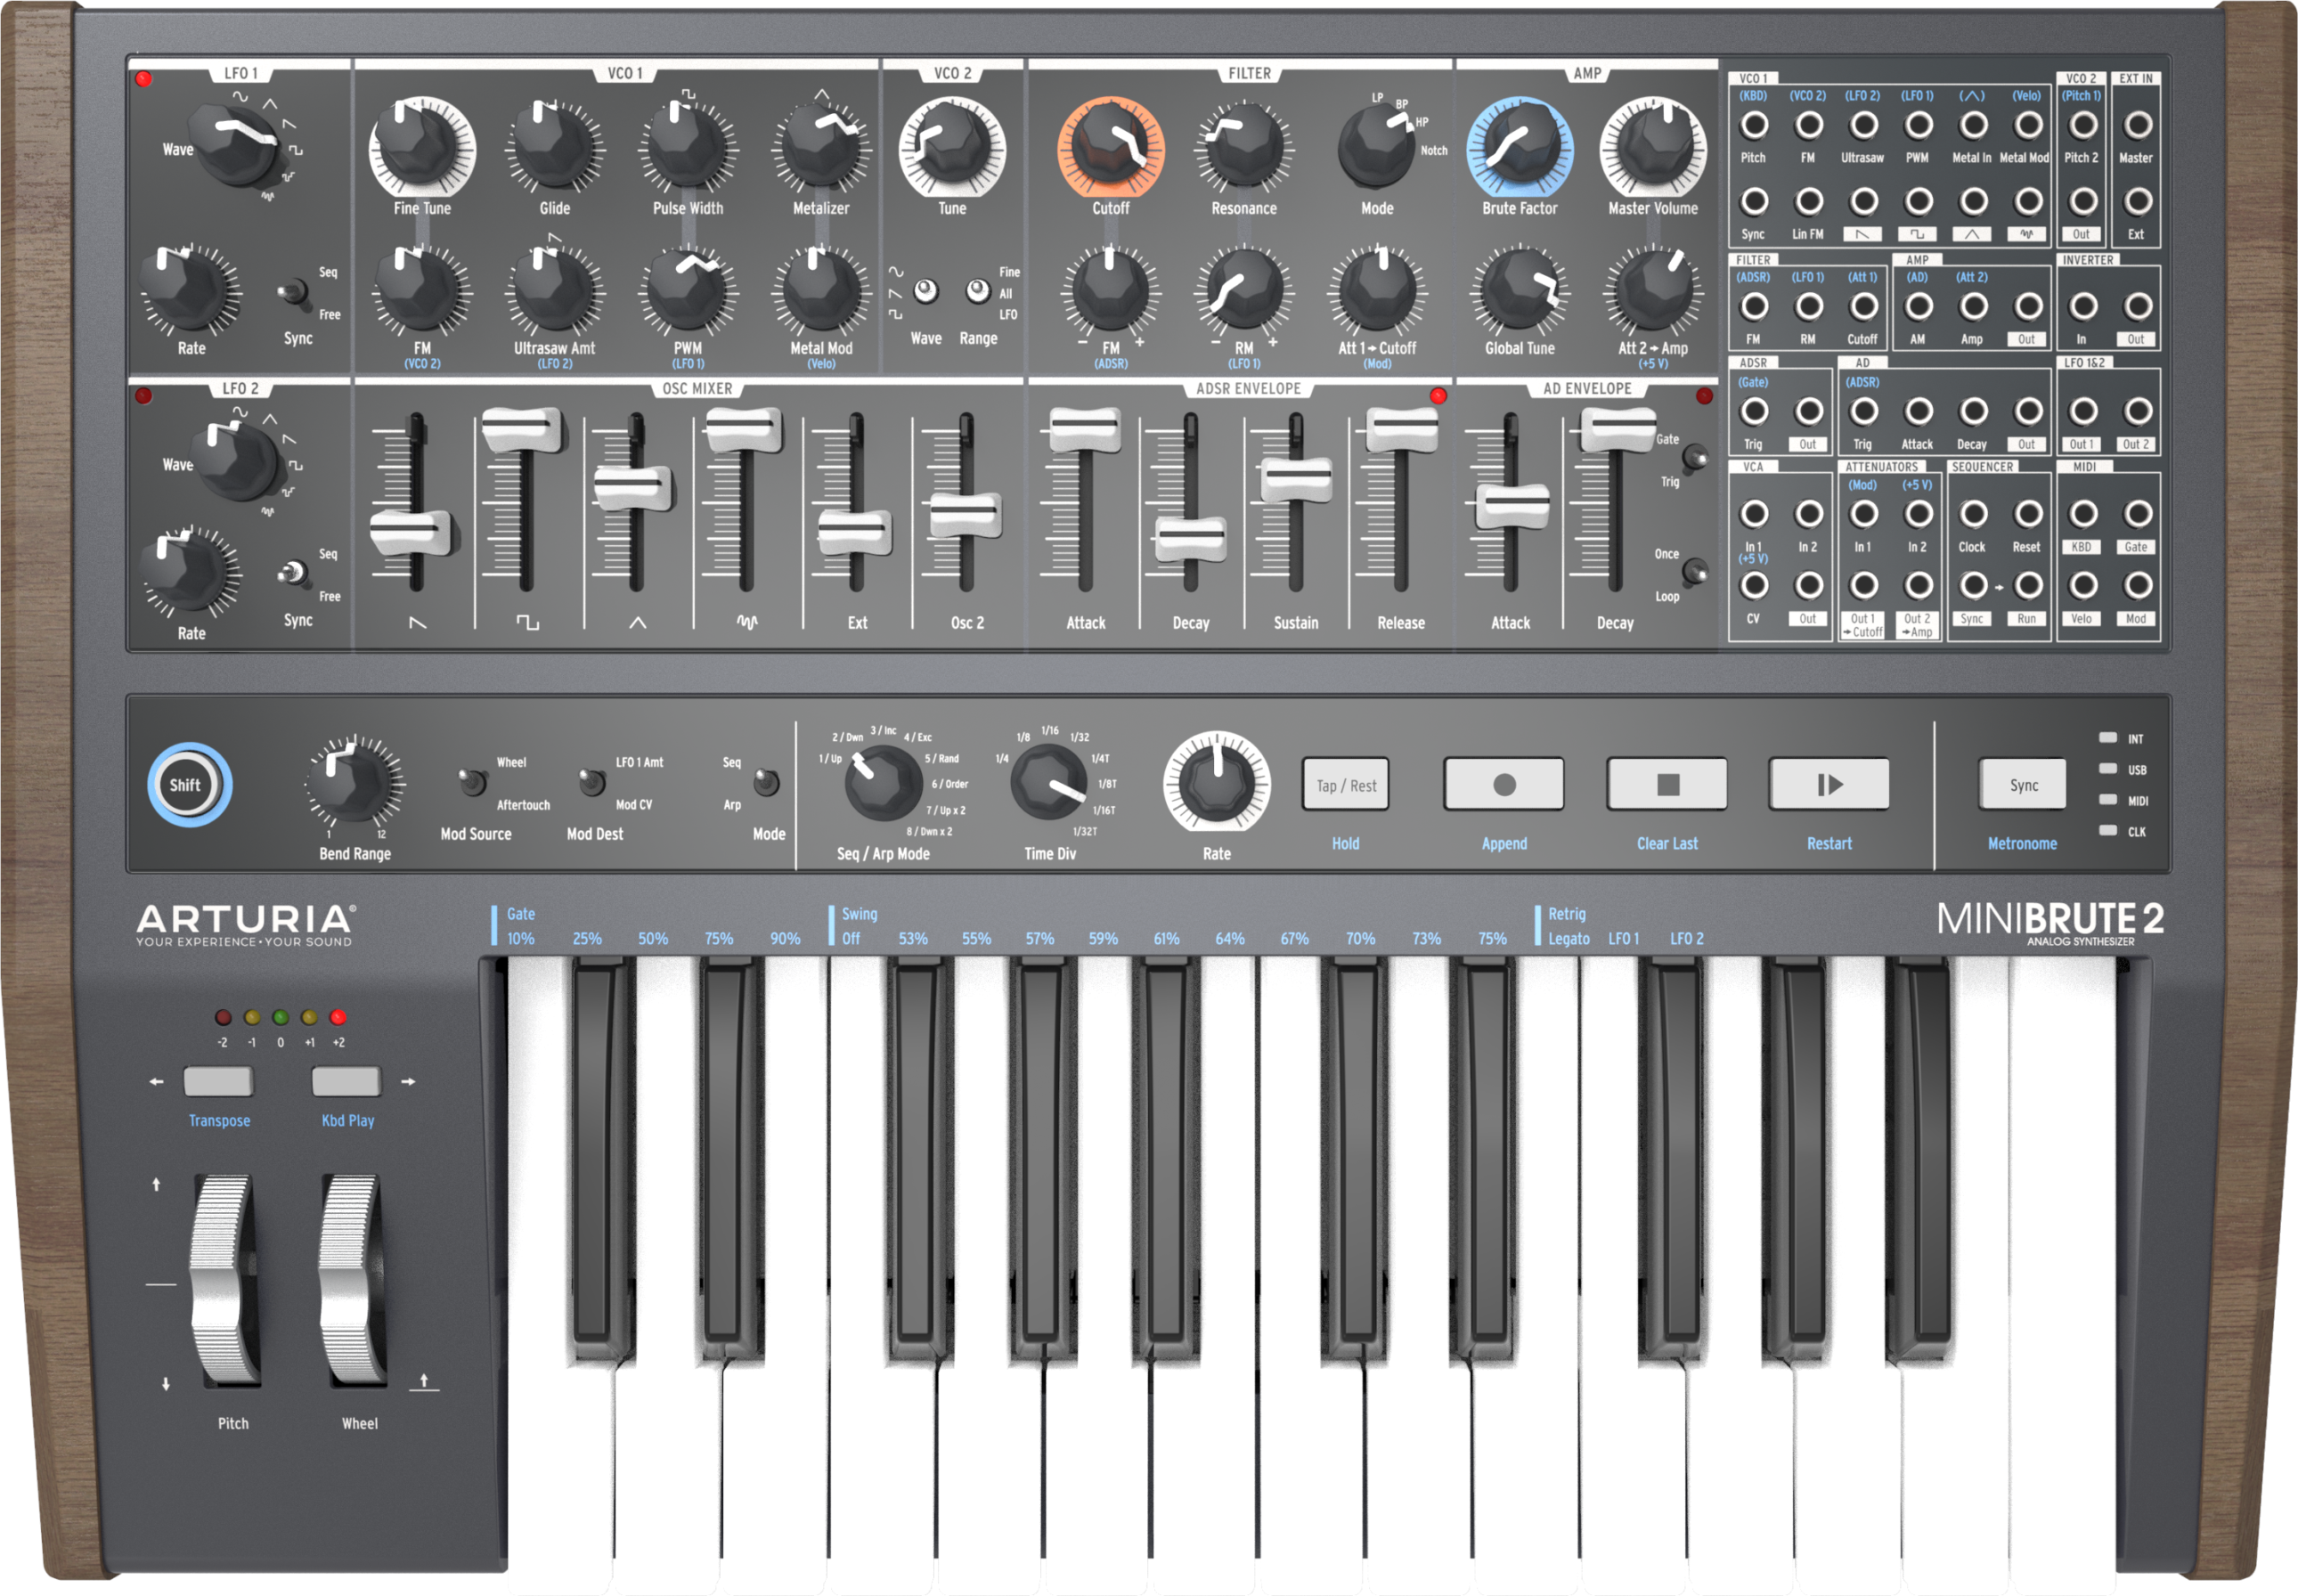Click the Sync Metronome button
Image resolution: width=2298 pixels, height=1596 pixels.
[2023, 784]
